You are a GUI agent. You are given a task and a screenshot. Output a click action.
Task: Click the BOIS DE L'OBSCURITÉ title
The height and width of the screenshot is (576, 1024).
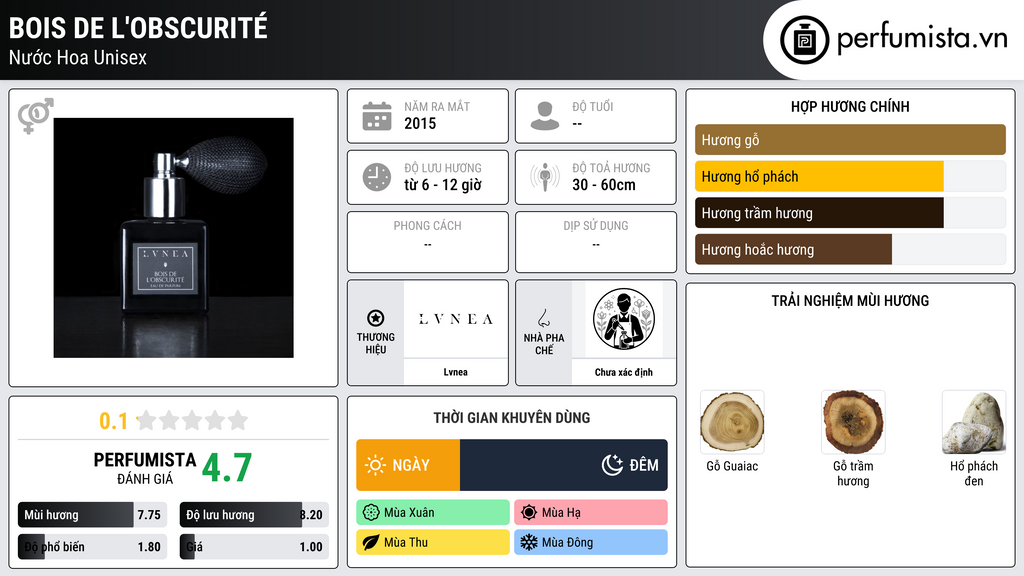coord(138,28)
